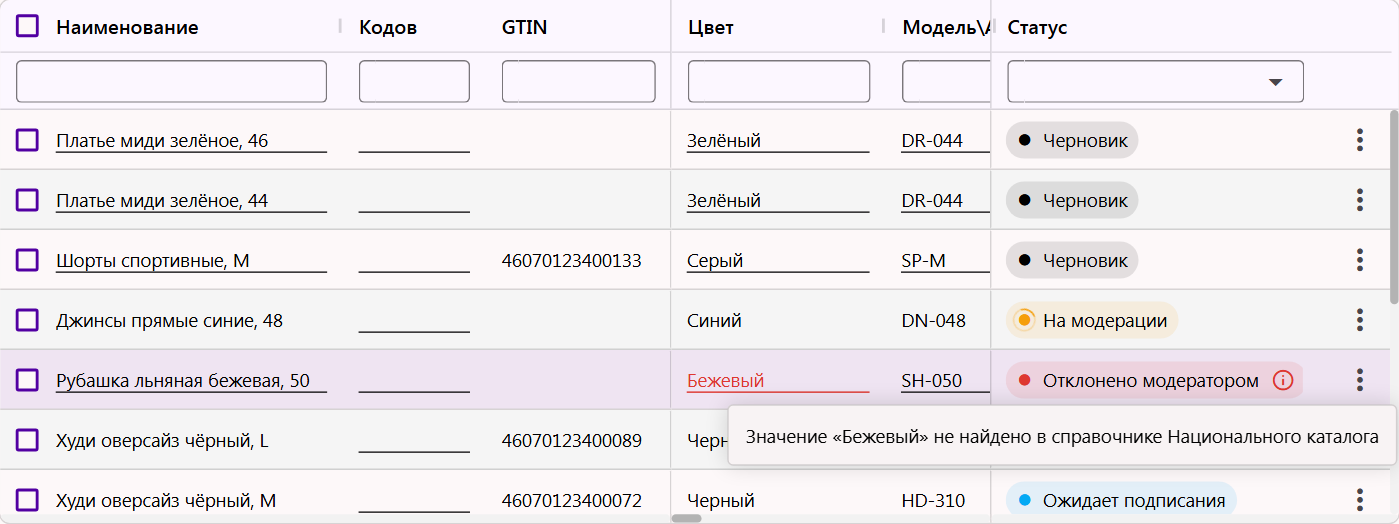Viewport: 1399px width, 524px height.
Task: Focus the Кодов filter field
Action: [x=414, y=81]
